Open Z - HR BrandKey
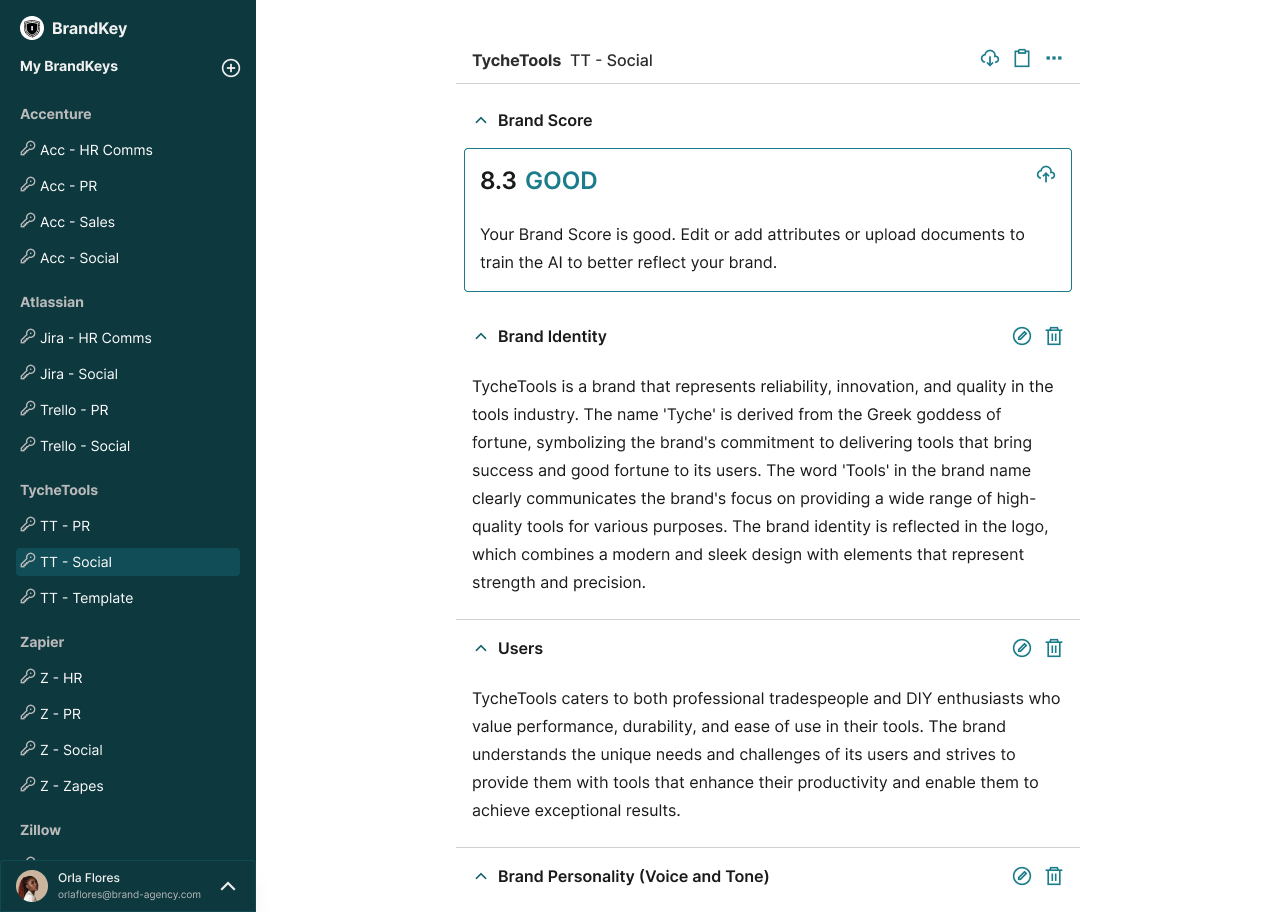Screen dimensions: 1280x912 point(128,678)
